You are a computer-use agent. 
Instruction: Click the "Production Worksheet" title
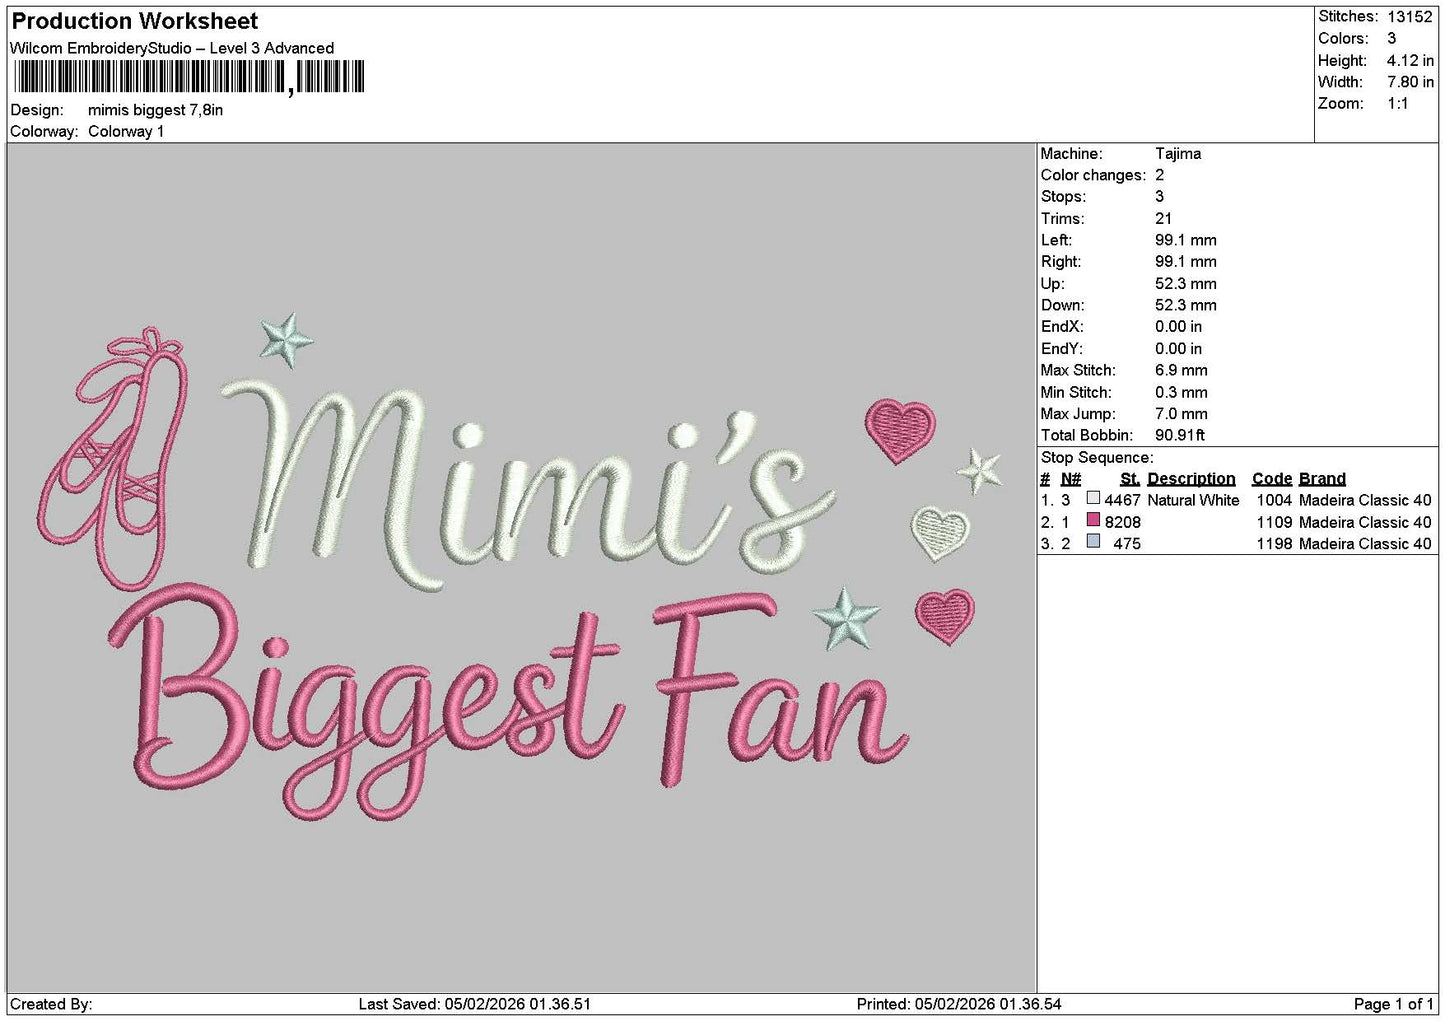coord(135,21)
